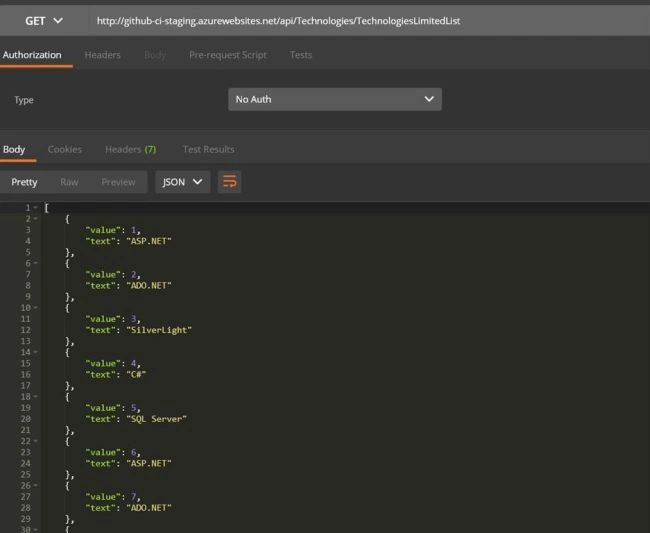Select the Authorization tab
The image size is (650, 533).
click(32, 55)
